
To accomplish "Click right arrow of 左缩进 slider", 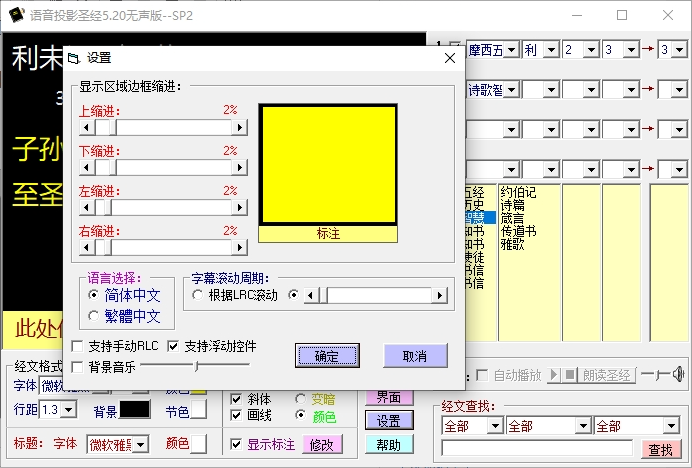I will coord(240,207).
